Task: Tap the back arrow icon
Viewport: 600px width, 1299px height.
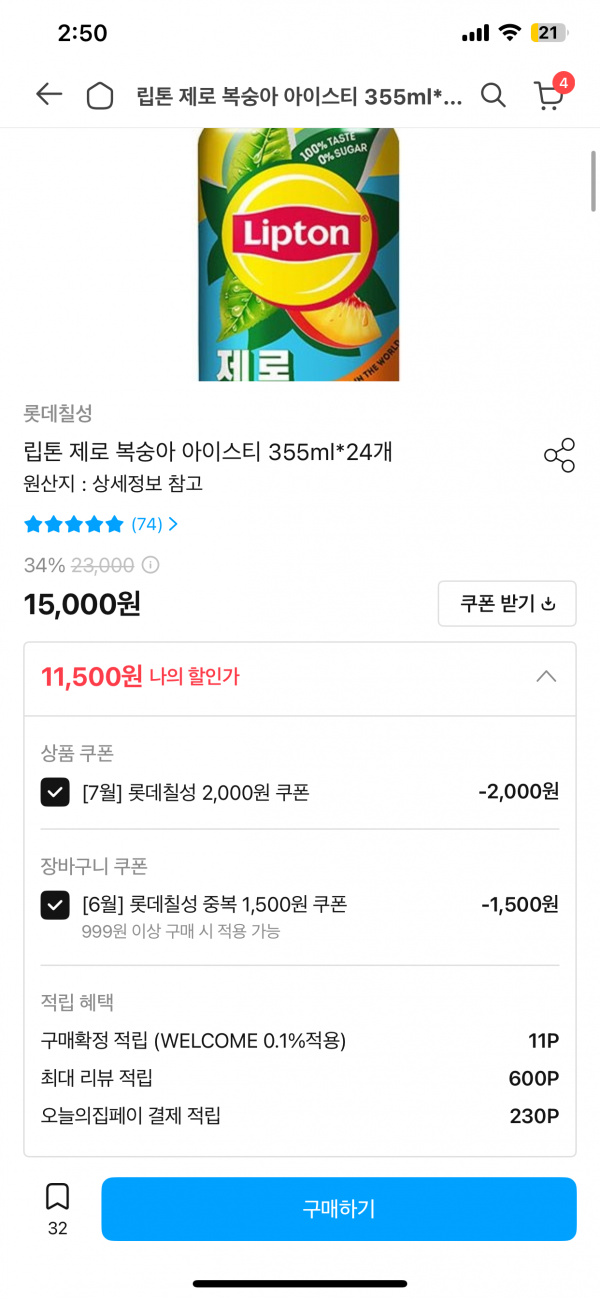Action: (x=48, y=95)
